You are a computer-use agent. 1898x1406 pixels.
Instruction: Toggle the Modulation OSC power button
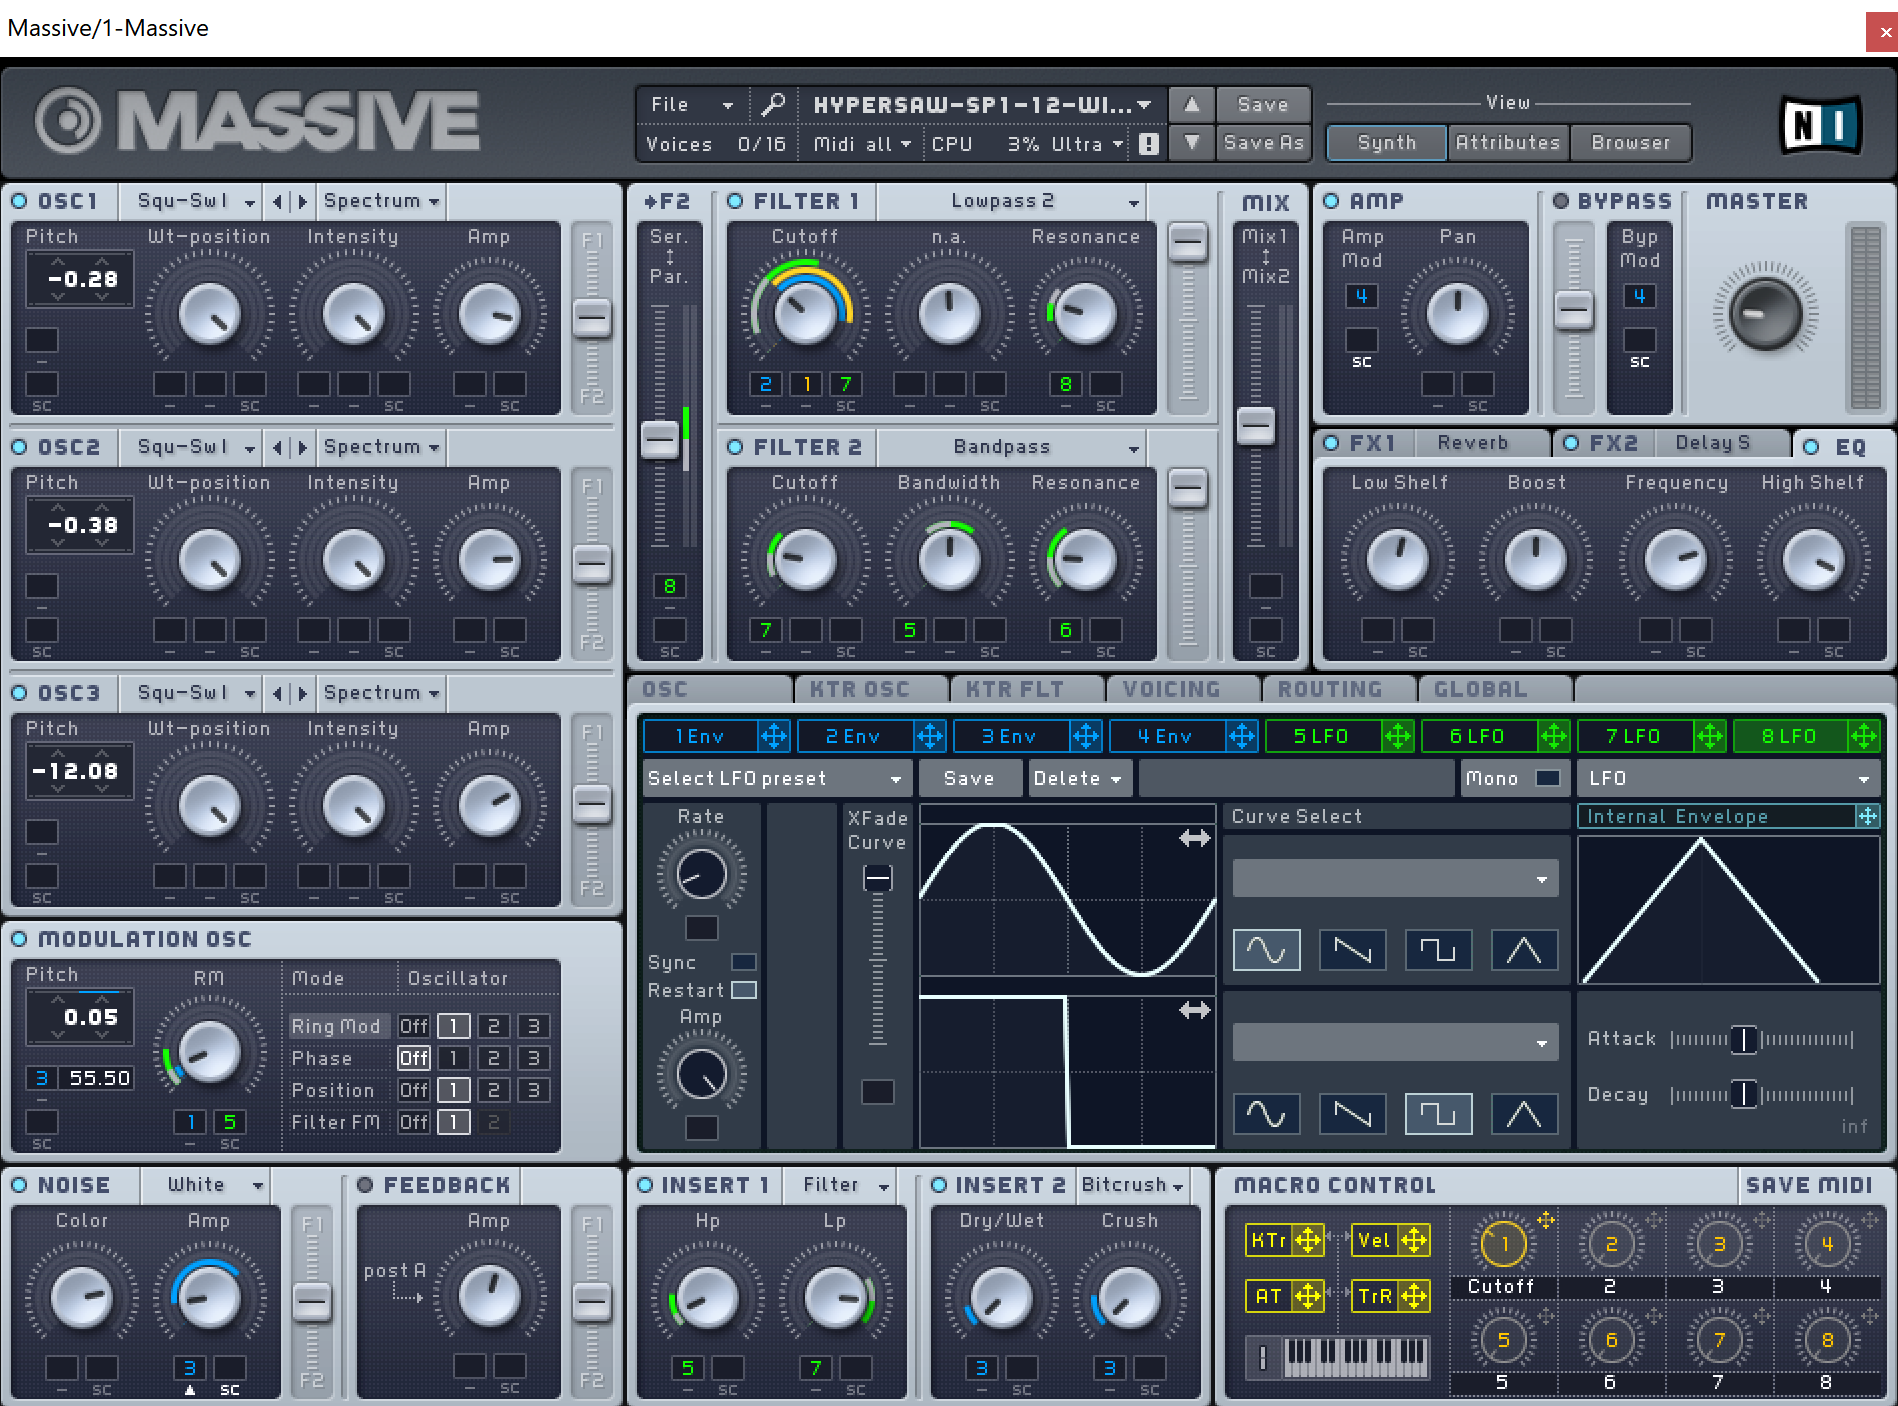pyautogui.click(x=19, y=939)
